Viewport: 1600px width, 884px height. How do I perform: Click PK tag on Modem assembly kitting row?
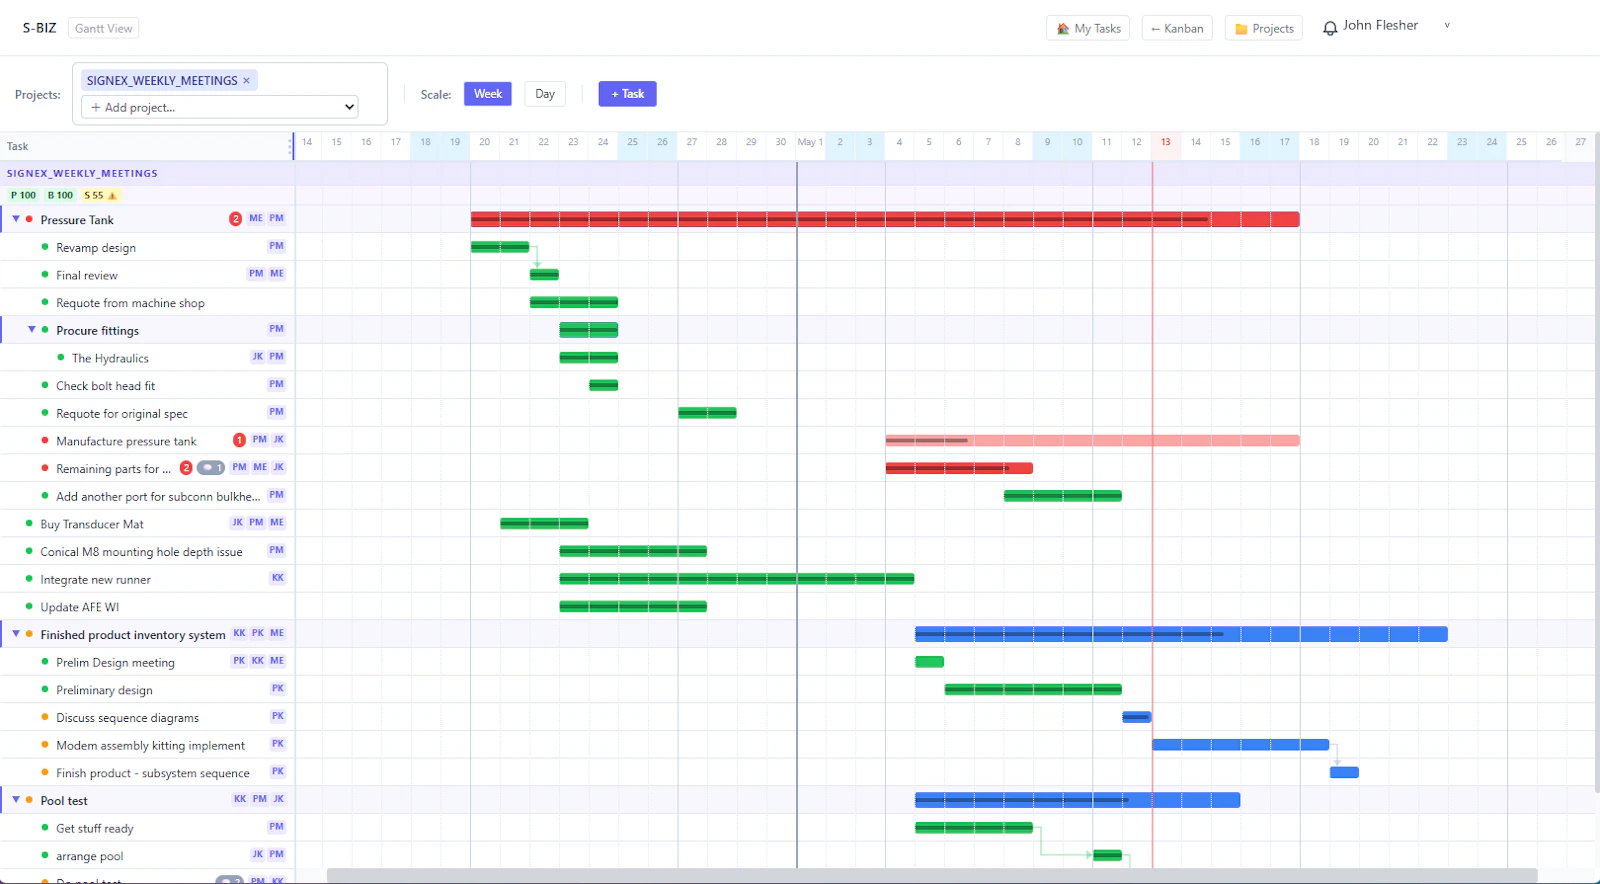click(278, 744)
